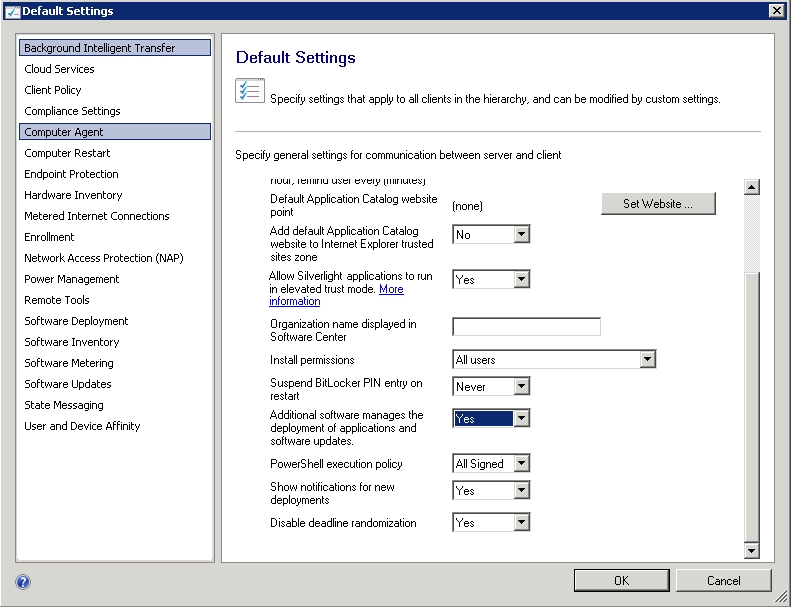
Task: Open Allow Silverlight applications dropdown
Action: click(521, 280)
